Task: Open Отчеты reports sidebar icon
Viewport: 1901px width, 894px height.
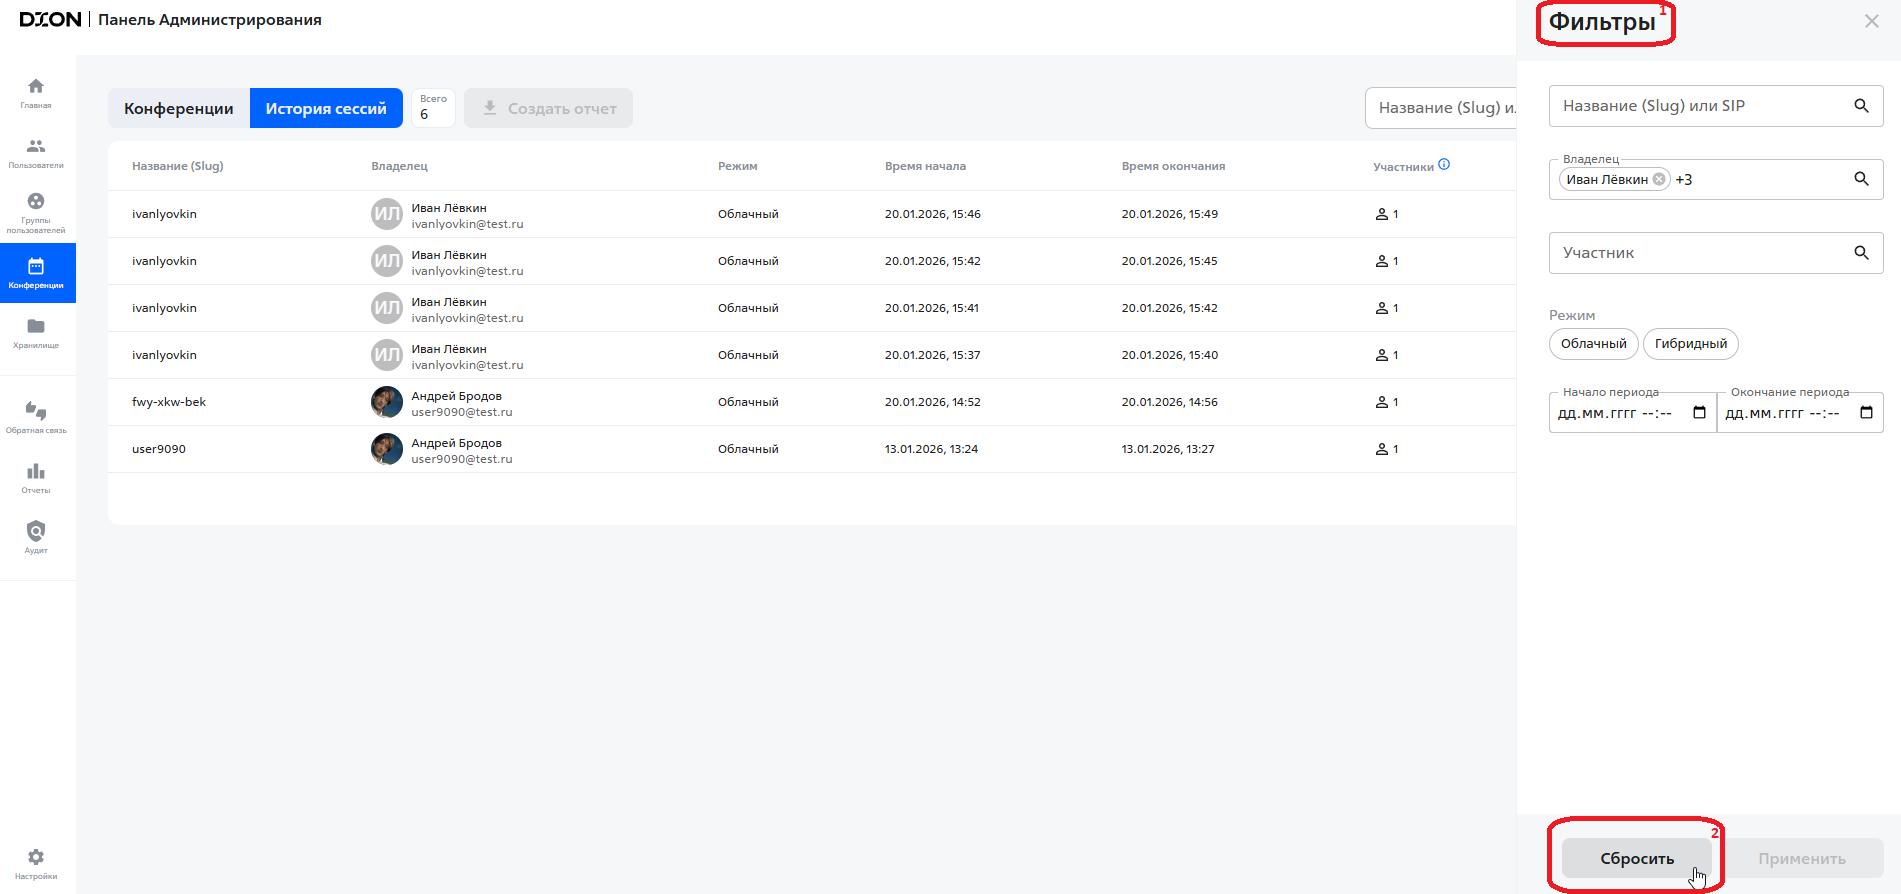Action: point(36,477)
